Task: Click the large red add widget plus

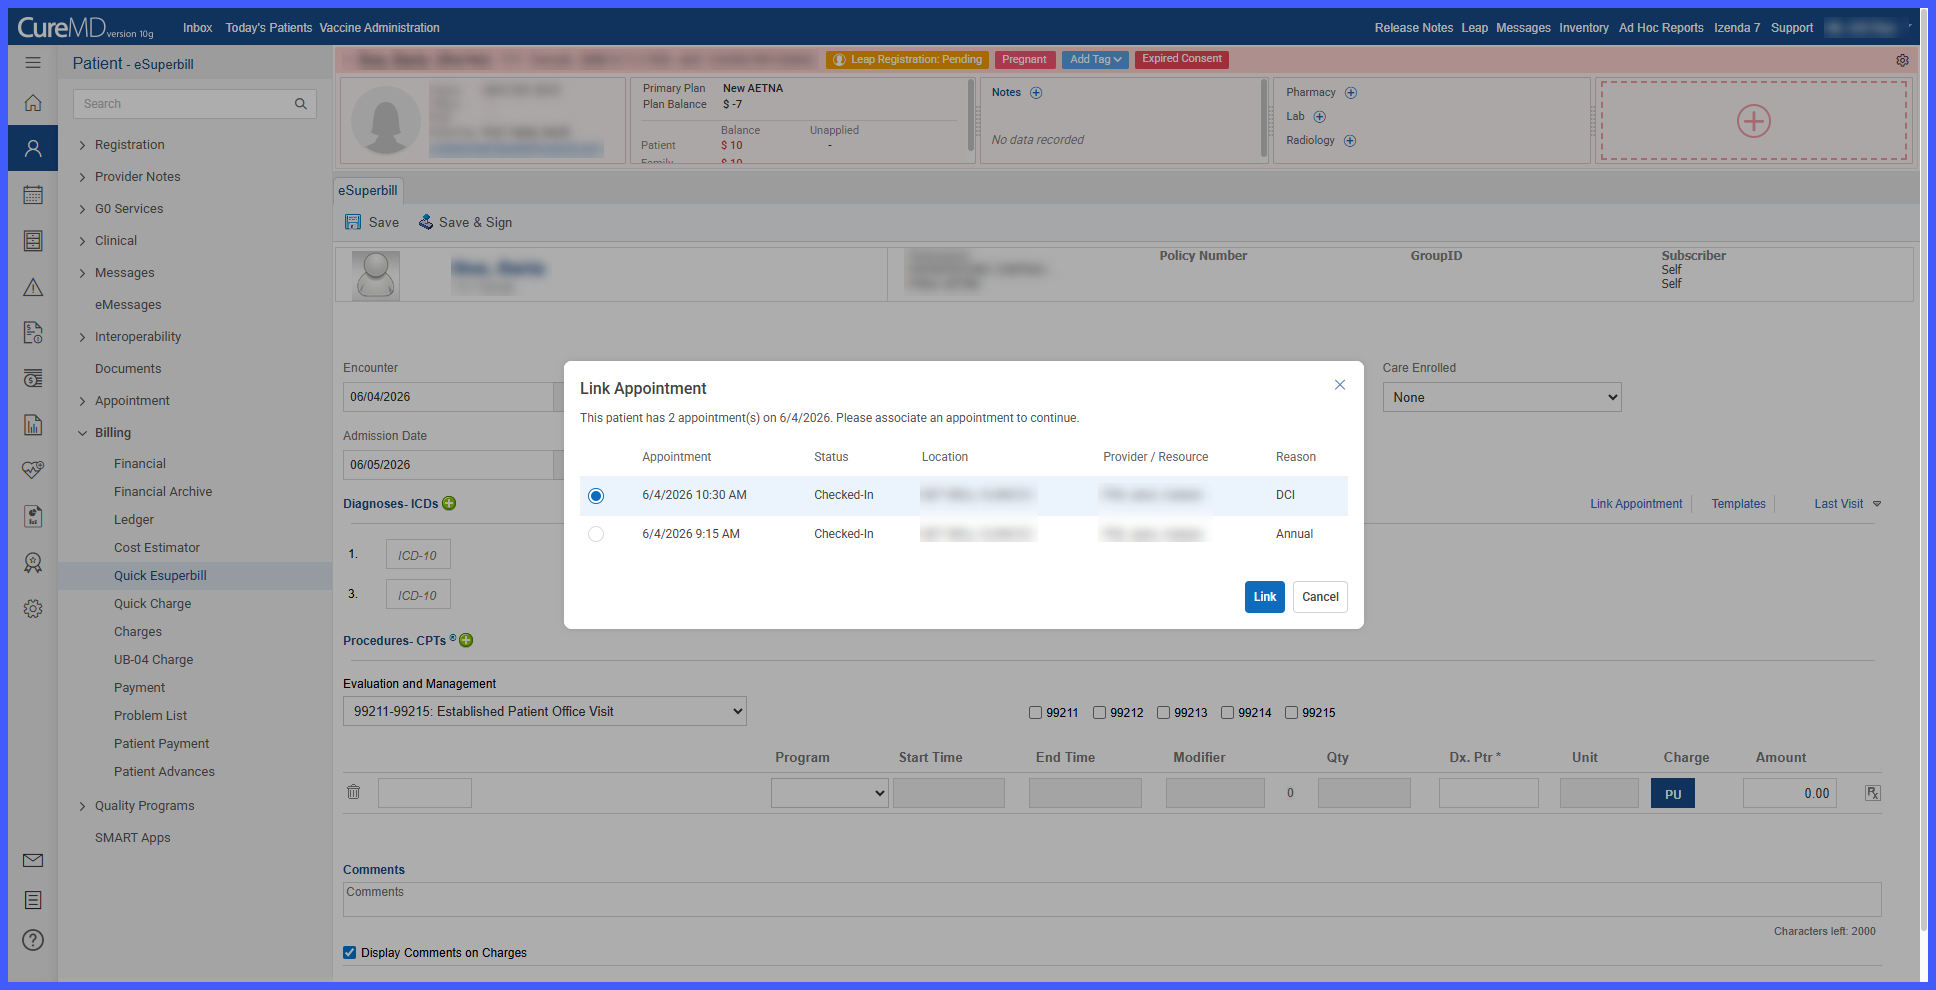Action: (1754, 121)
